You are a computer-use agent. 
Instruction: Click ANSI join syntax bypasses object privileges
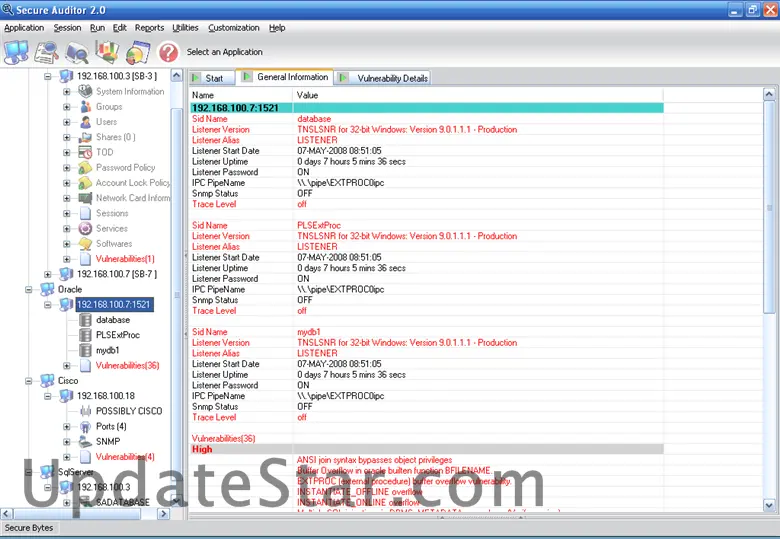point(375,460)
